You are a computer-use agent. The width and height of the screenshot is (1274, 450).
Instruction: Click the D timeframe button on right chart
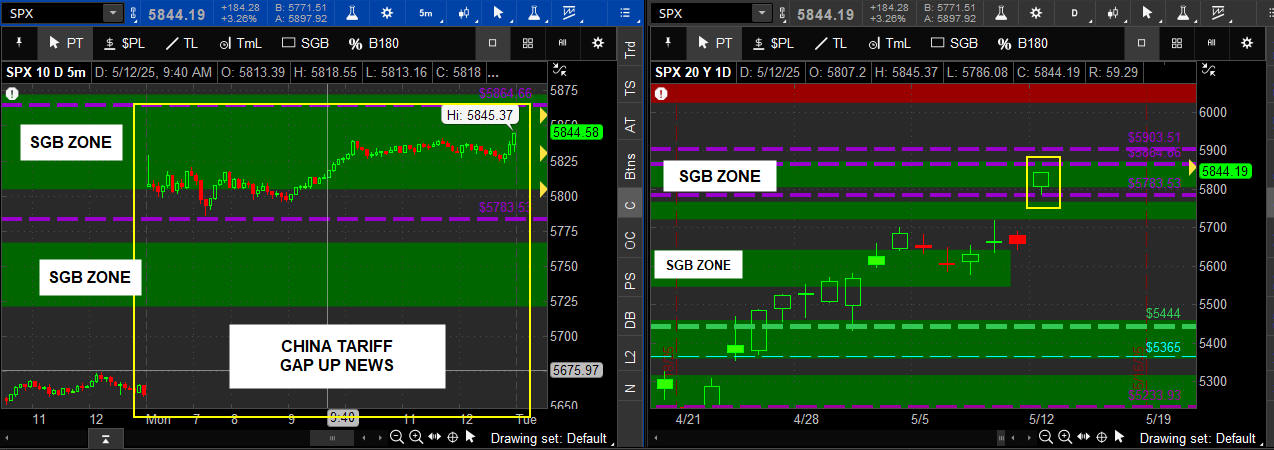(1074, 14)
